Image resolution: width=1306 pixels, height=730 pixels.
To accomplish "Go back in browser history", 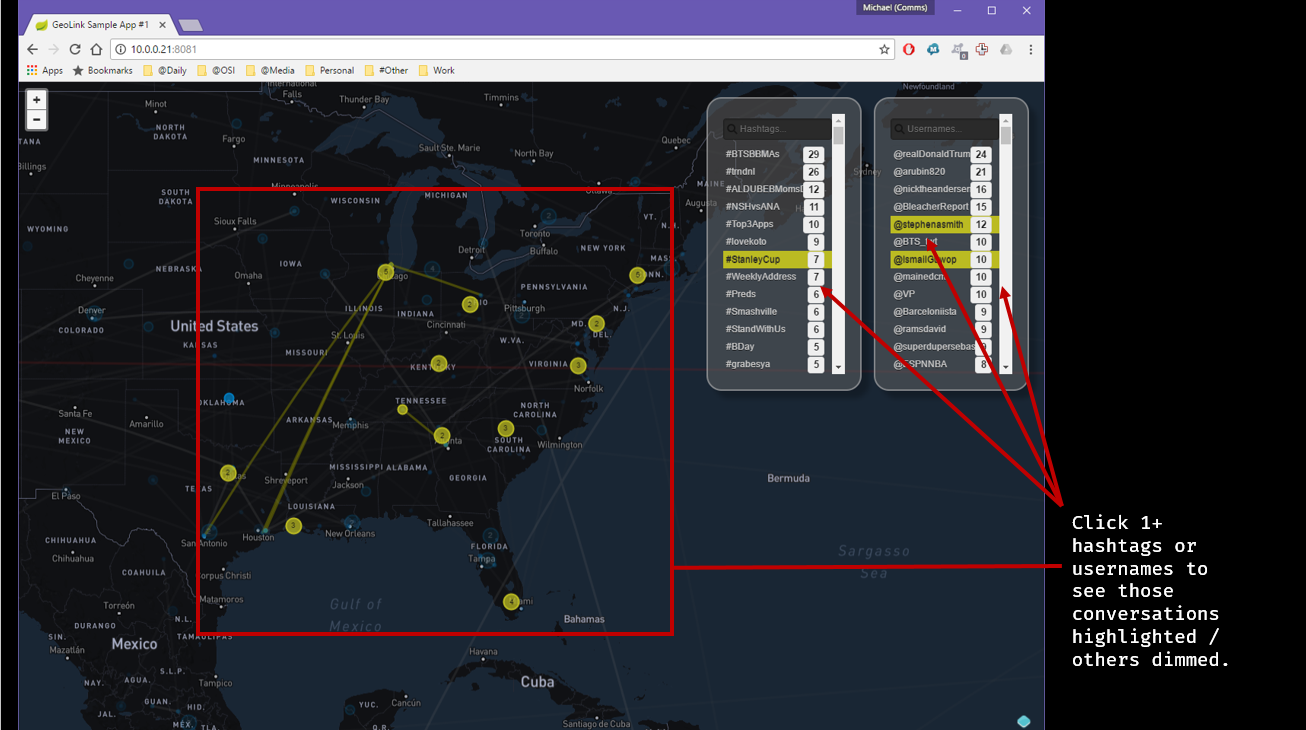I will [32, 49].
